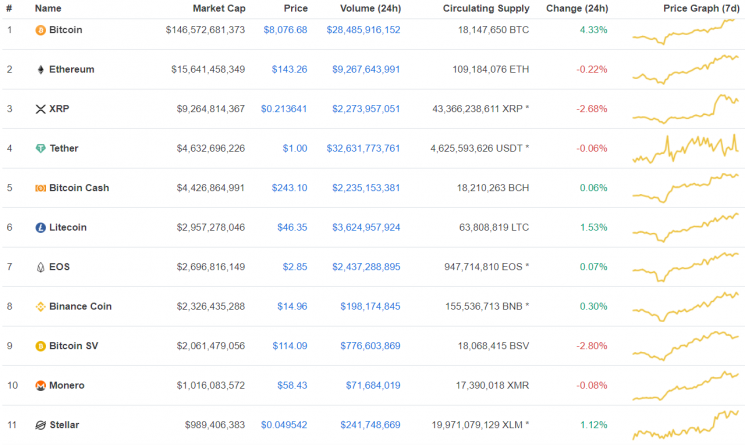Click the EOS logo icon
This screenshot has width=745, height=445.
point(40,267)
